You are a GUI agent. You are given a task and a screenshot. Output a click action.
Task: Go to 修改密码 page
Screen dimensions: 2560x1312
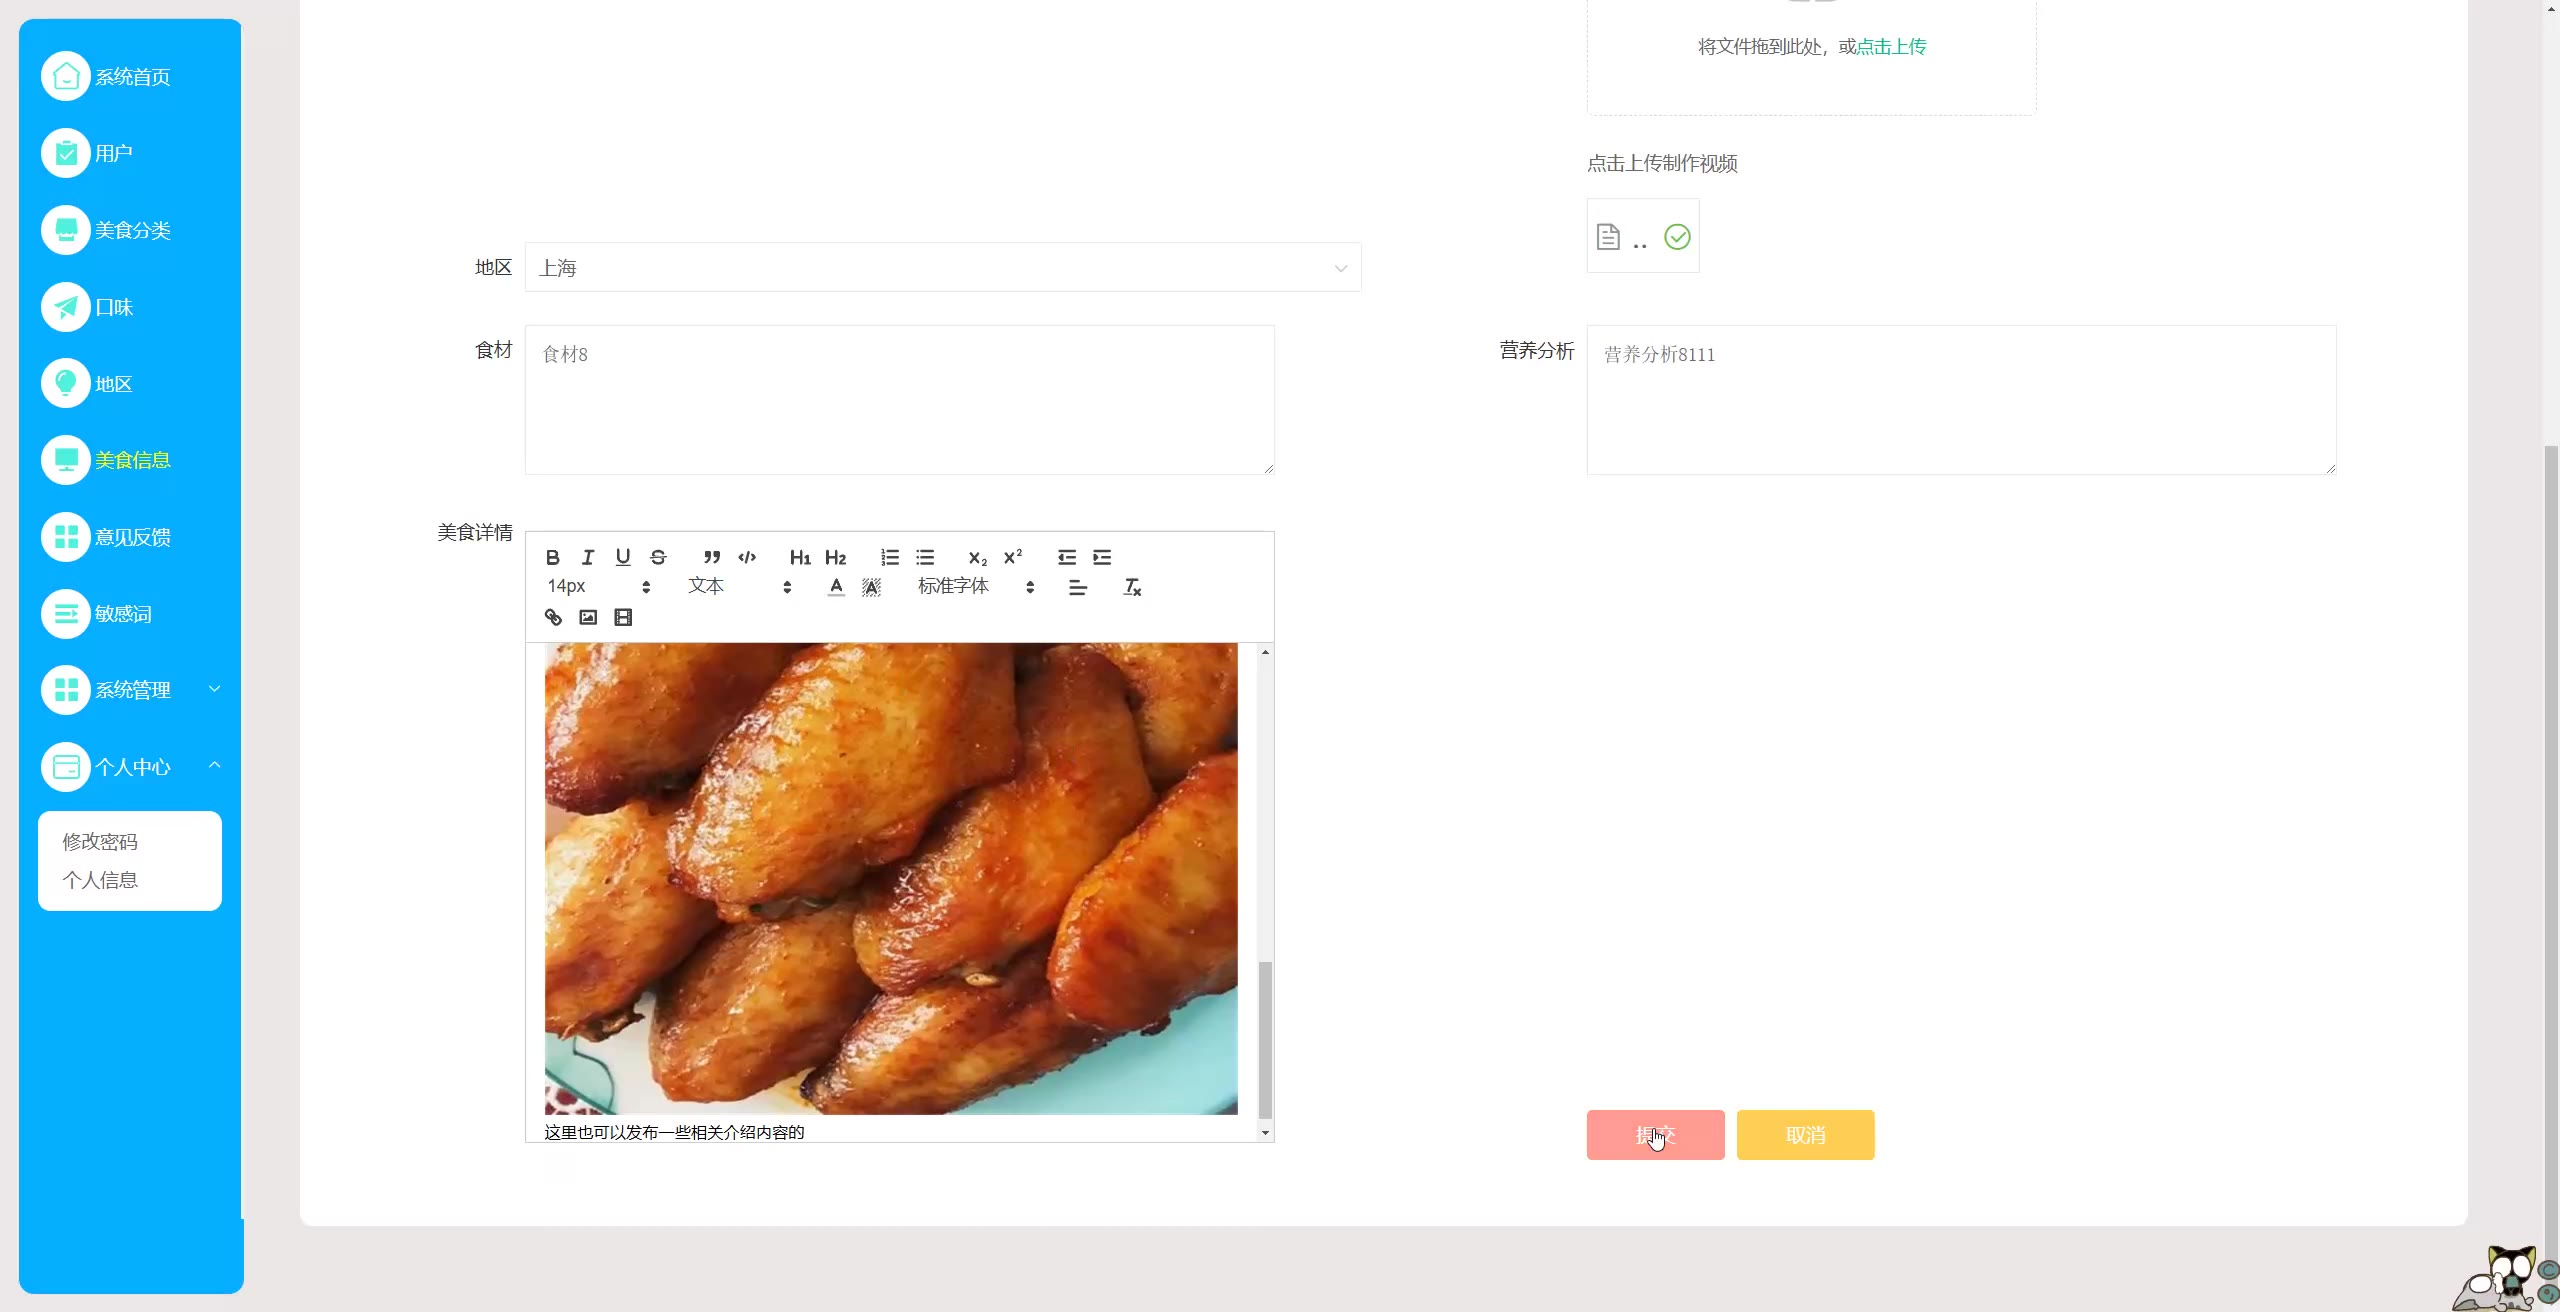point(100,842)
